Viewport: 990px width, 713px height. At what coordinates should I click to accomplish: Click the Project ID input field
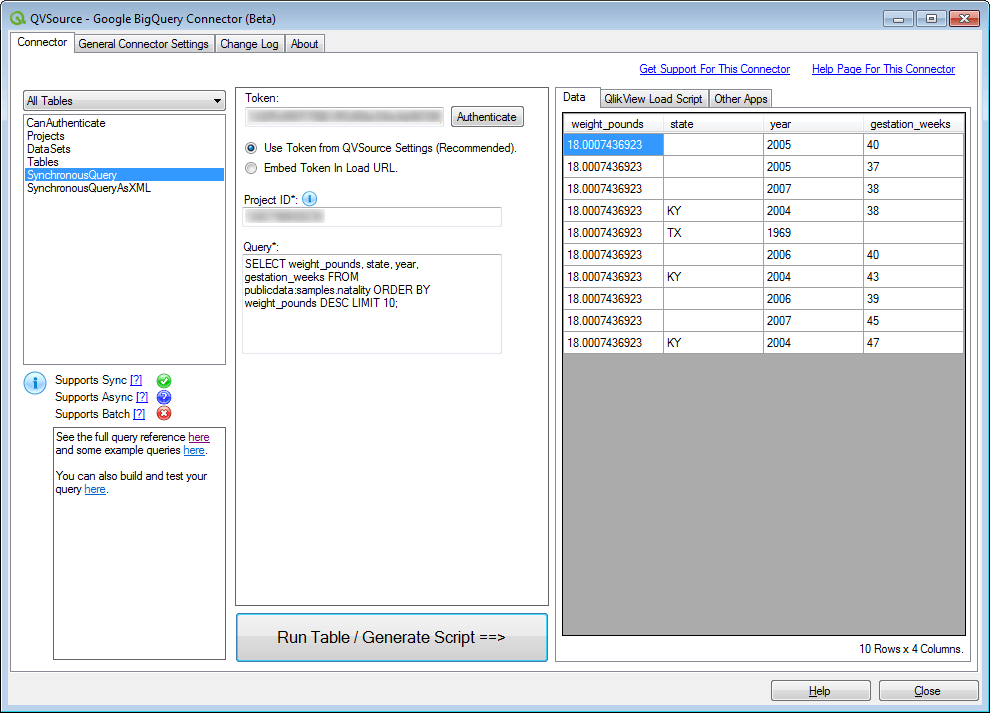(373, 217)
